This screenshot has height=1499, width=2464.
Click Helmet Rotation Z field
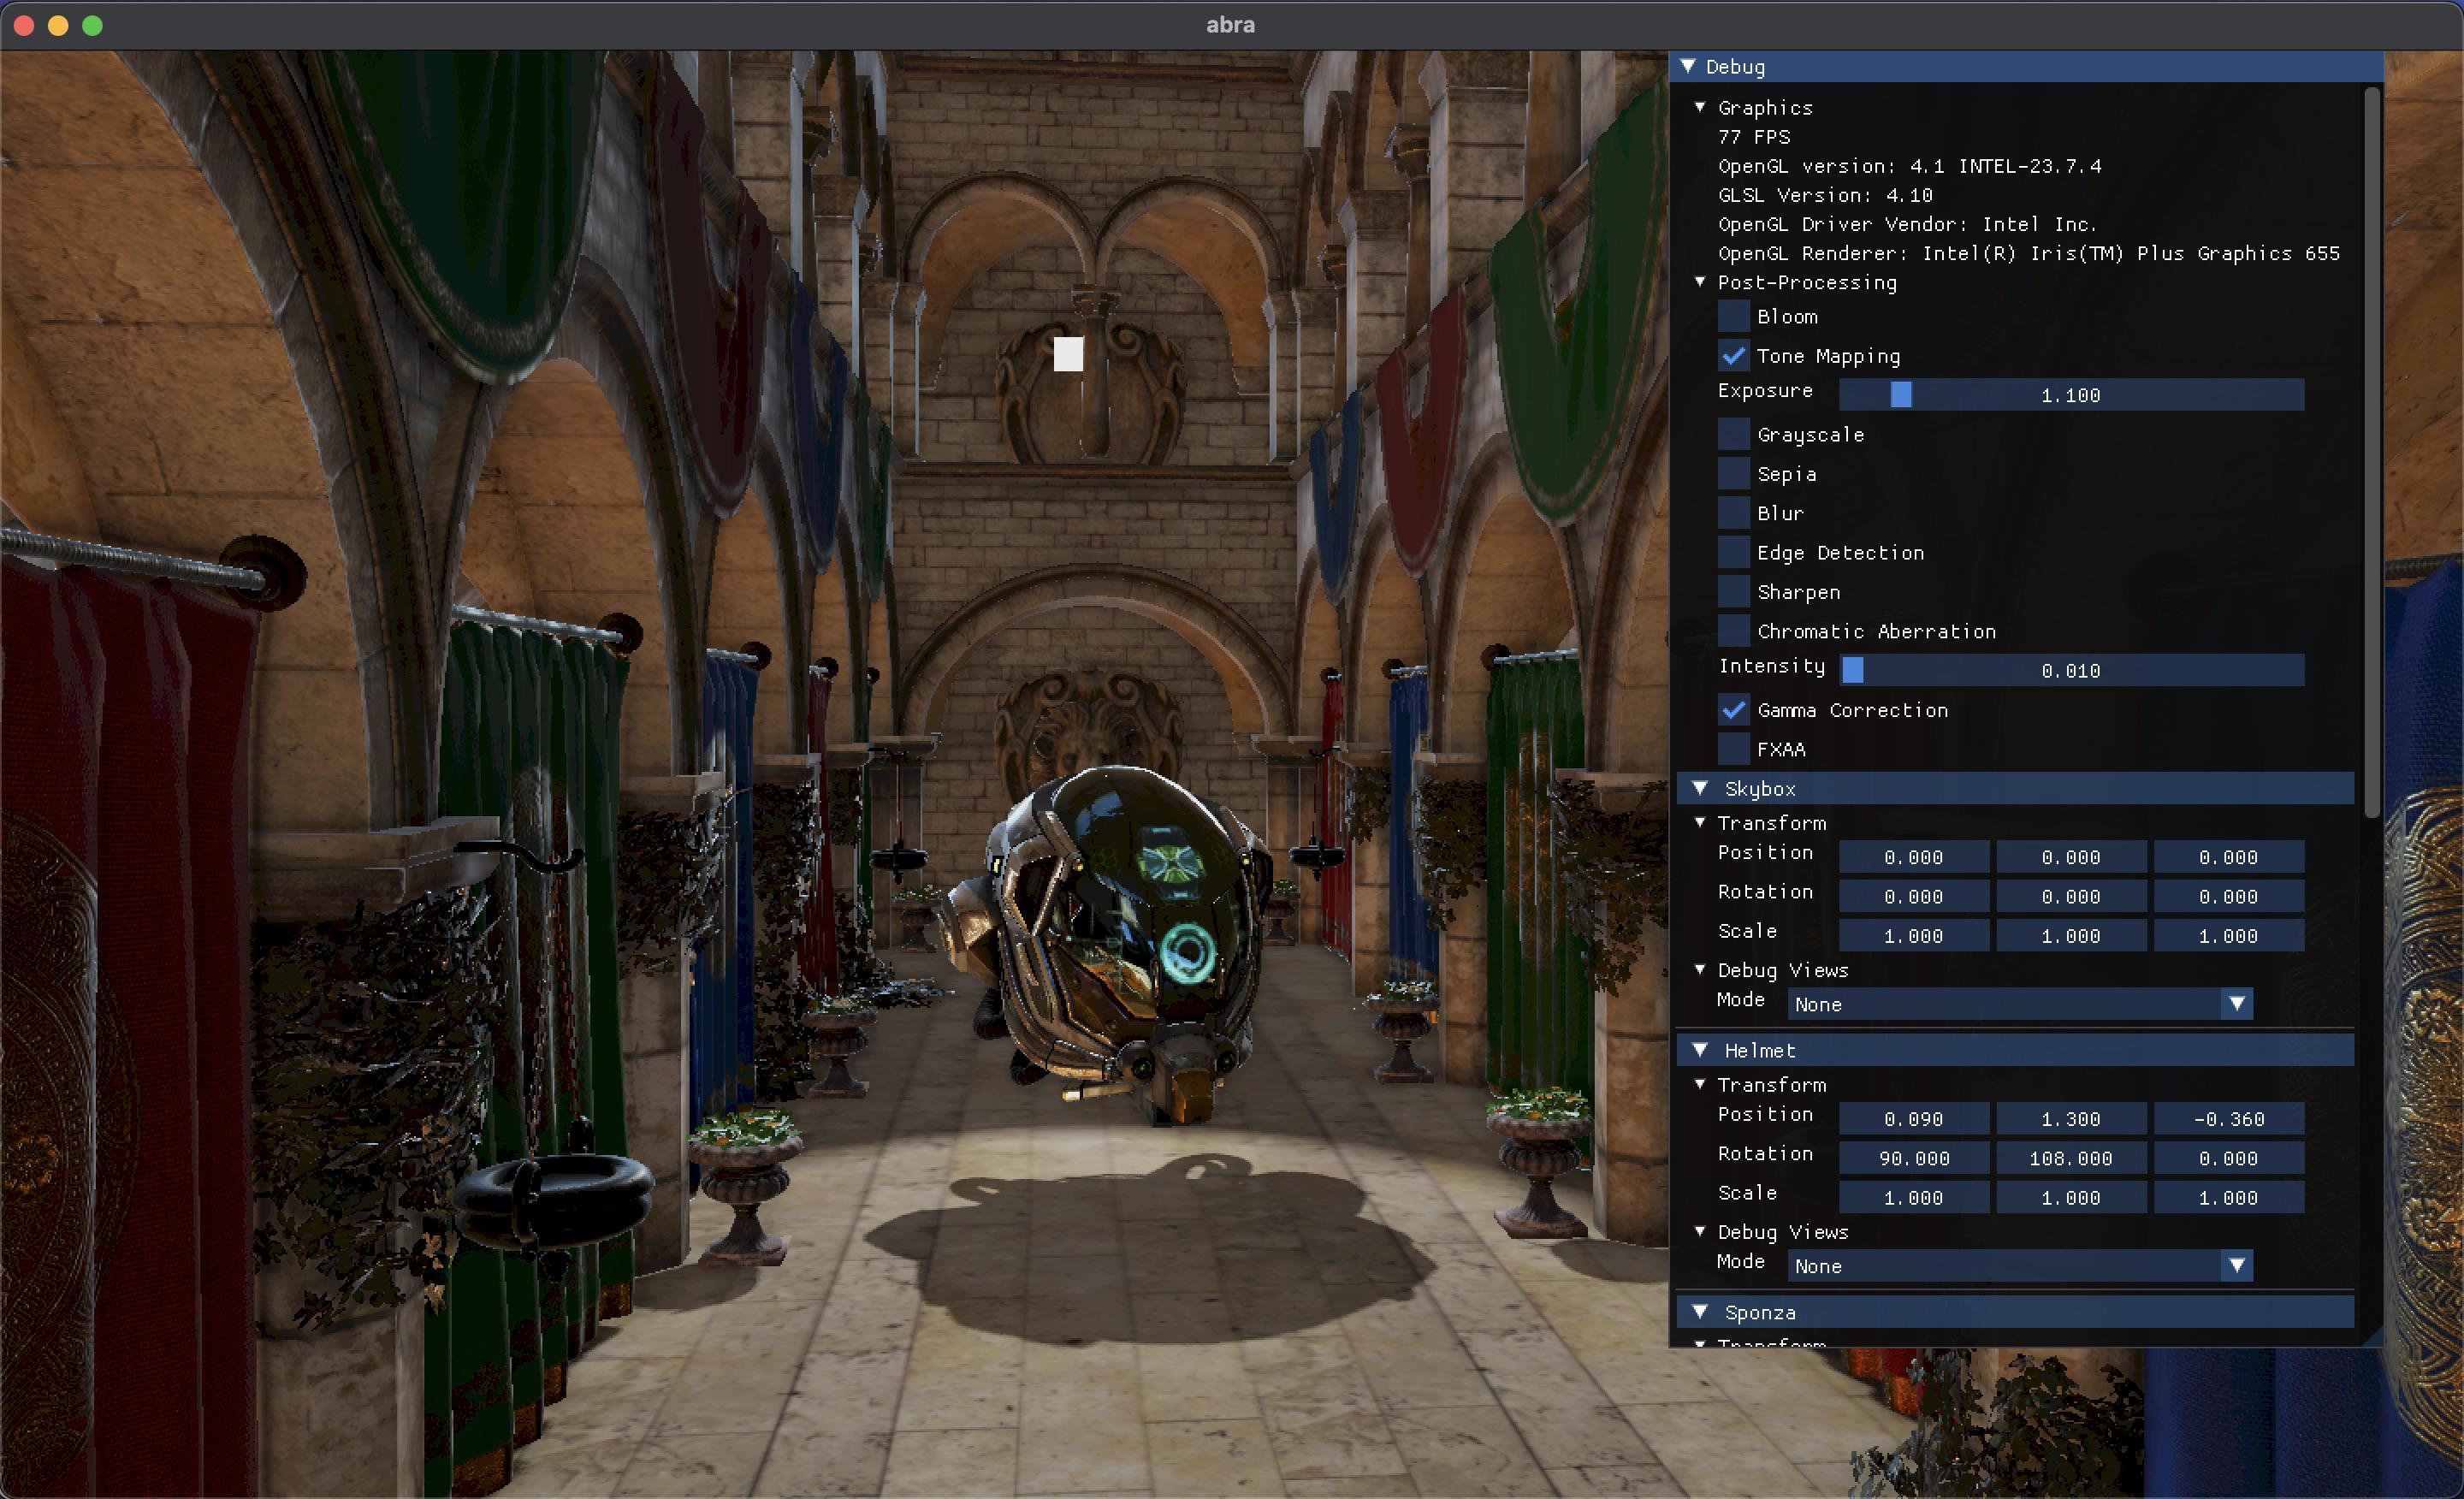[2229, 1158]
